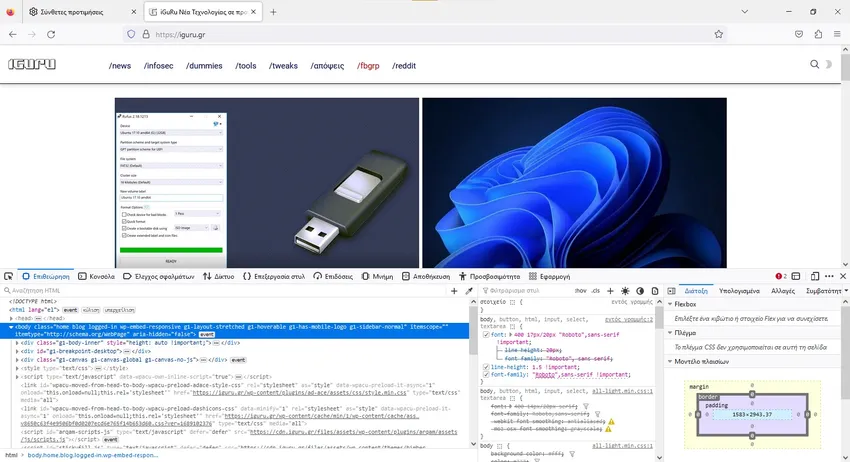
Task: Open site search magnifier on iGuru header
Action: pyautogui.click(x=814, y=64)
